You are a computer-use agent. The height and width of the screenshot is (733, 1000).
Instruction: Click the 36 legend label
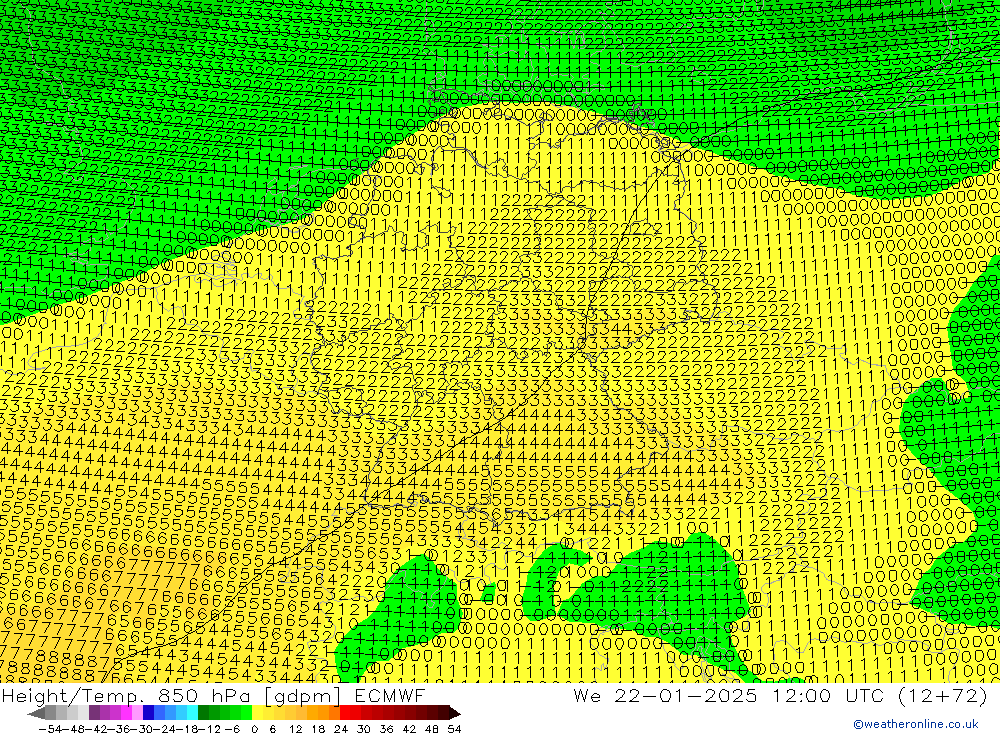[x=386, y=729]
